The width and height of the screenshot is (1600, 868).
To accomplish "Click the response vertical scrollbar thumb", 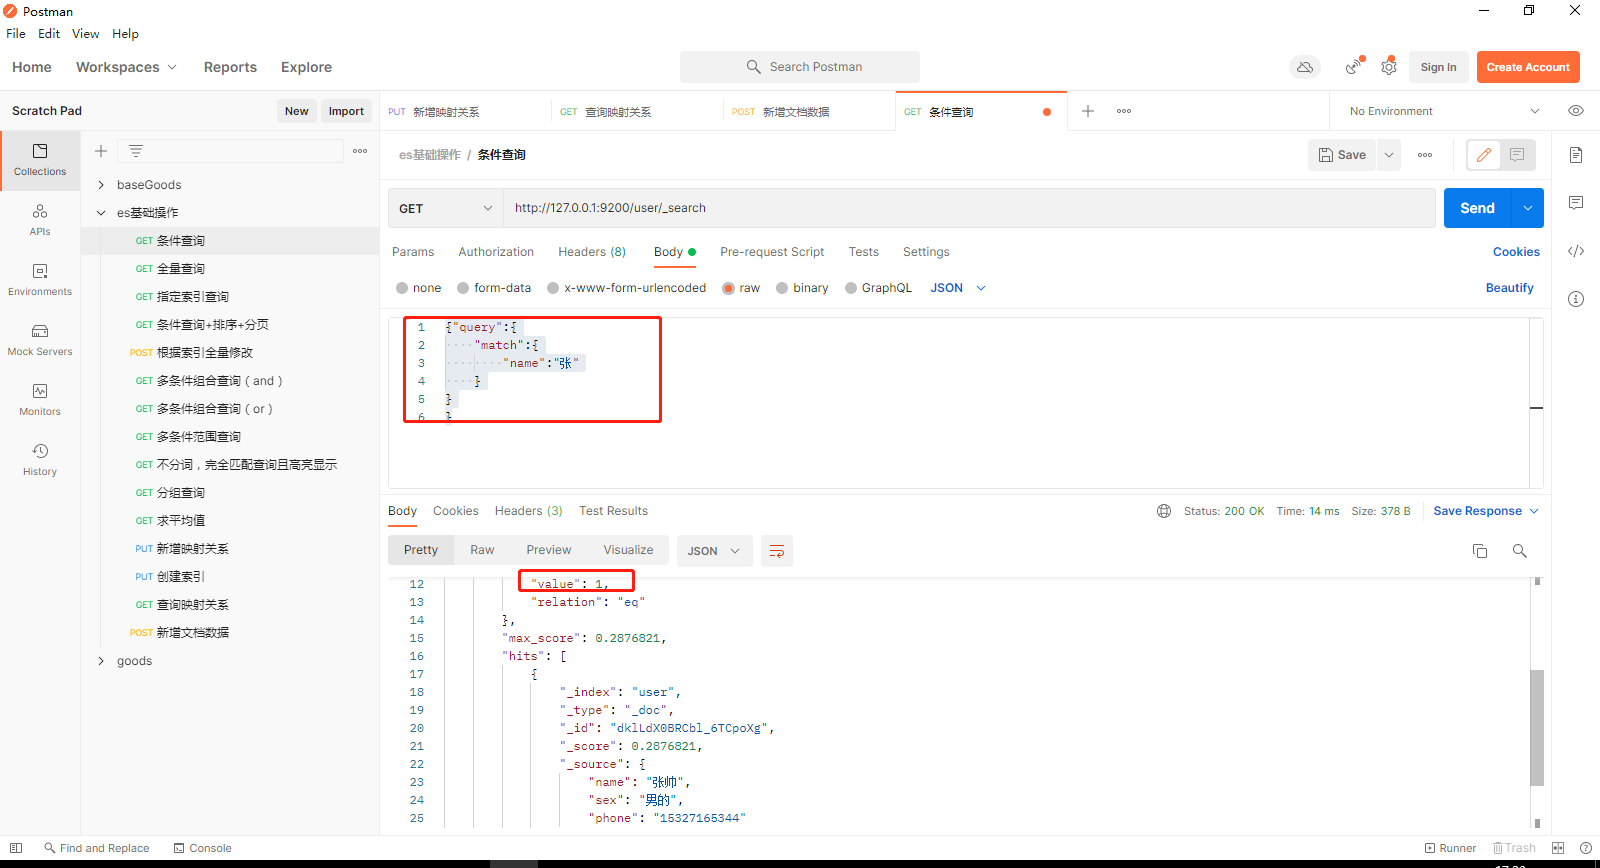I will (1537, 728).
